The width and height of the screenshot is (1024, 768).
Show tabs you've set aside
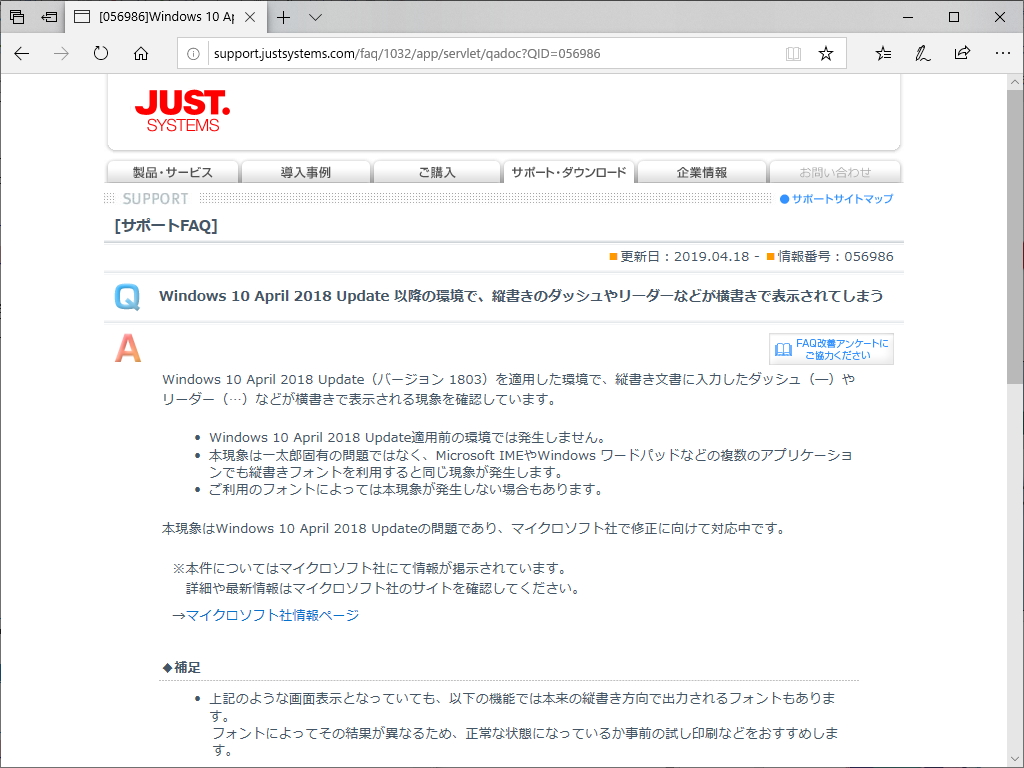click(18, 18)
